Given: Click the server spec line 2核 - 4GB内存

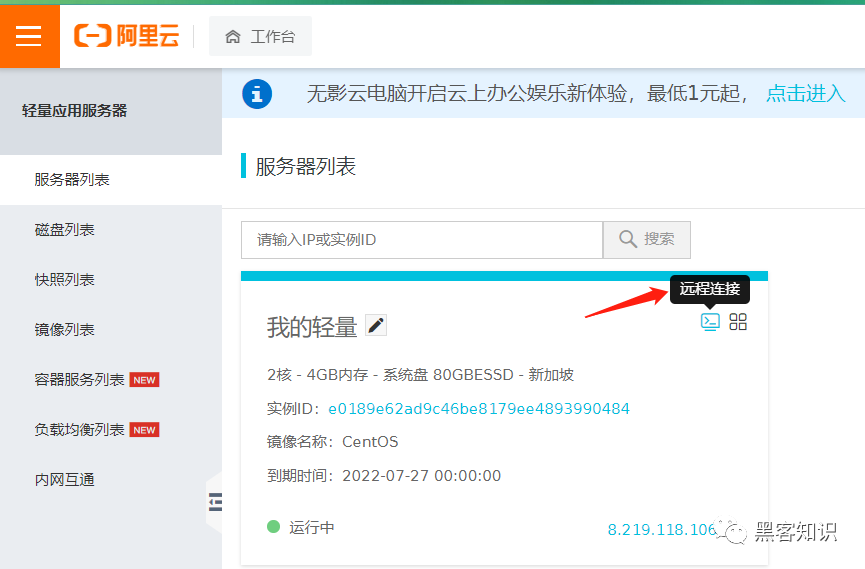Looking at the screenshot, I should tap(420, 375).
